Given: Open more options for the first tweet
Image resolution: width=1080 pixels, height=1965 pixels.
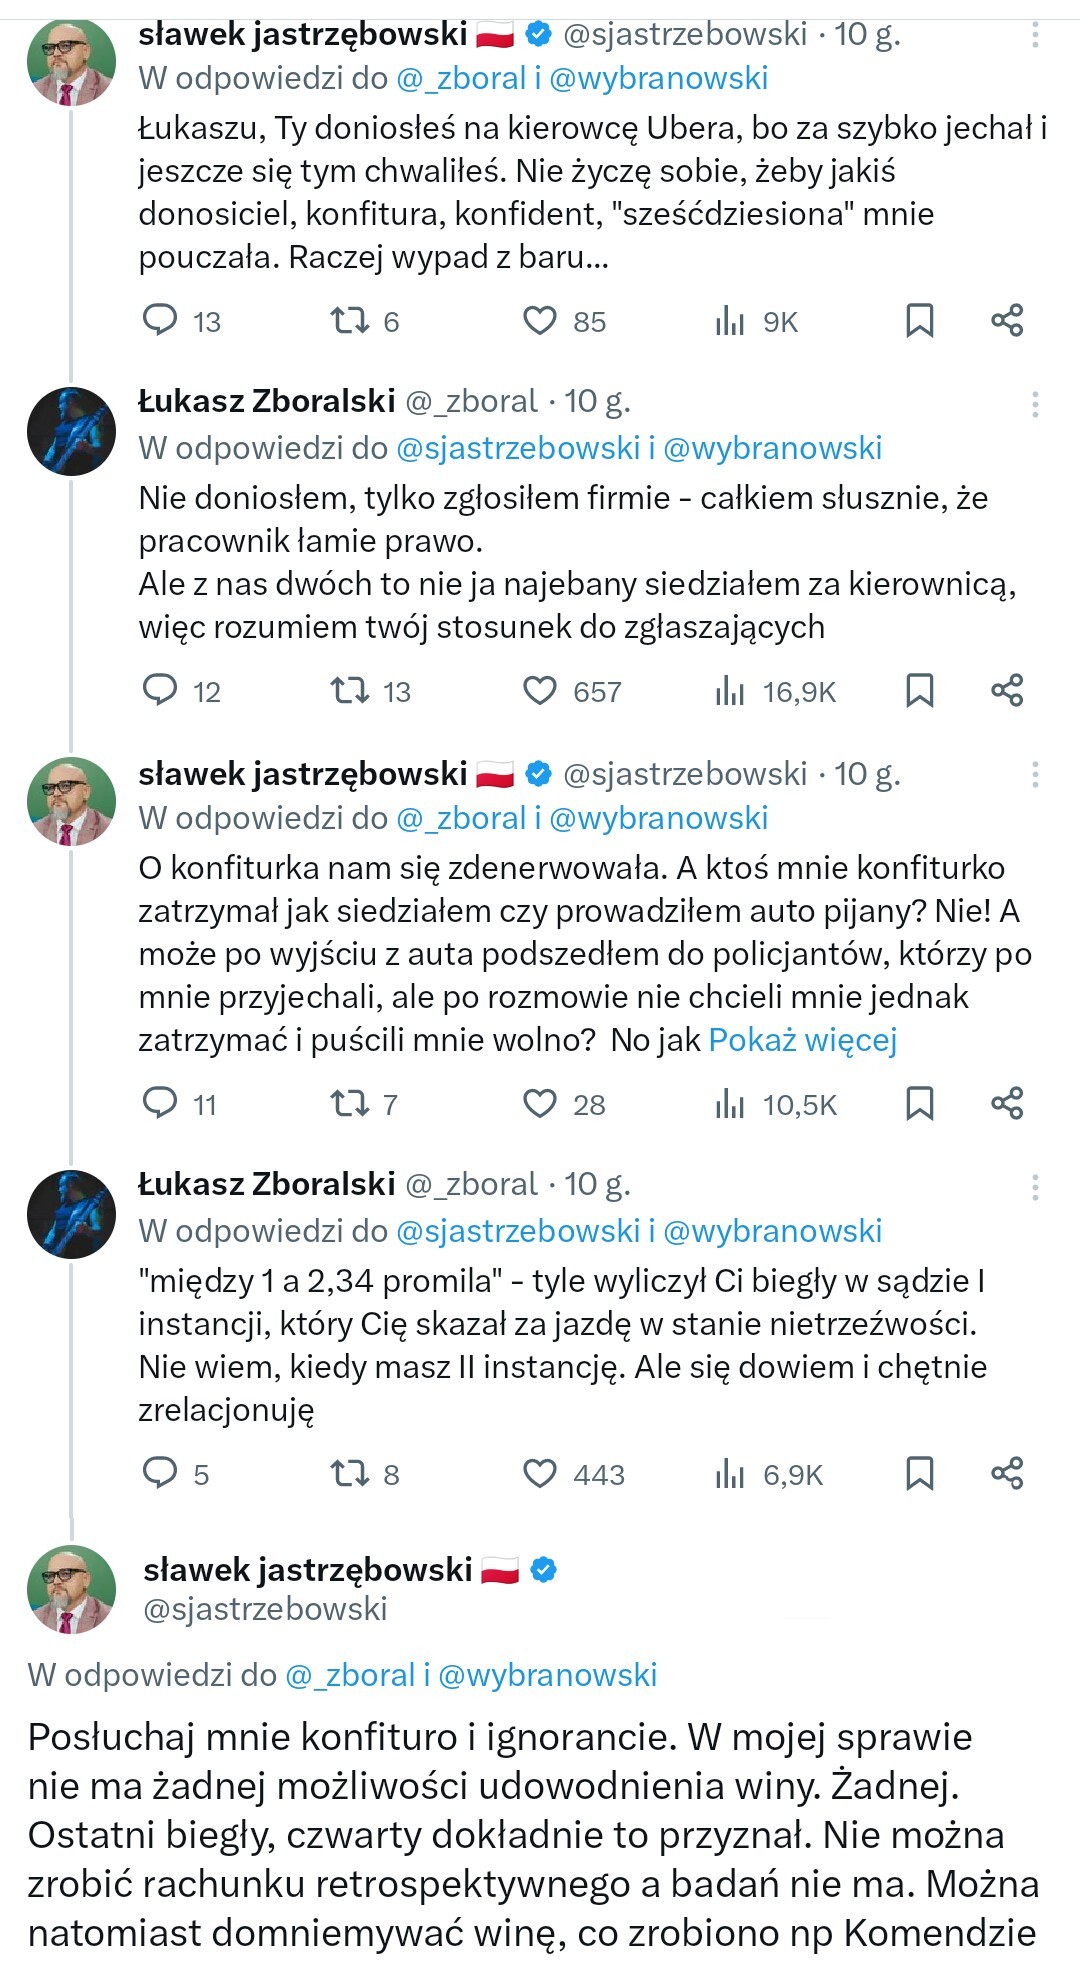Looking at the screenshot, I should pyautogui.click(x=1035, y=36).
